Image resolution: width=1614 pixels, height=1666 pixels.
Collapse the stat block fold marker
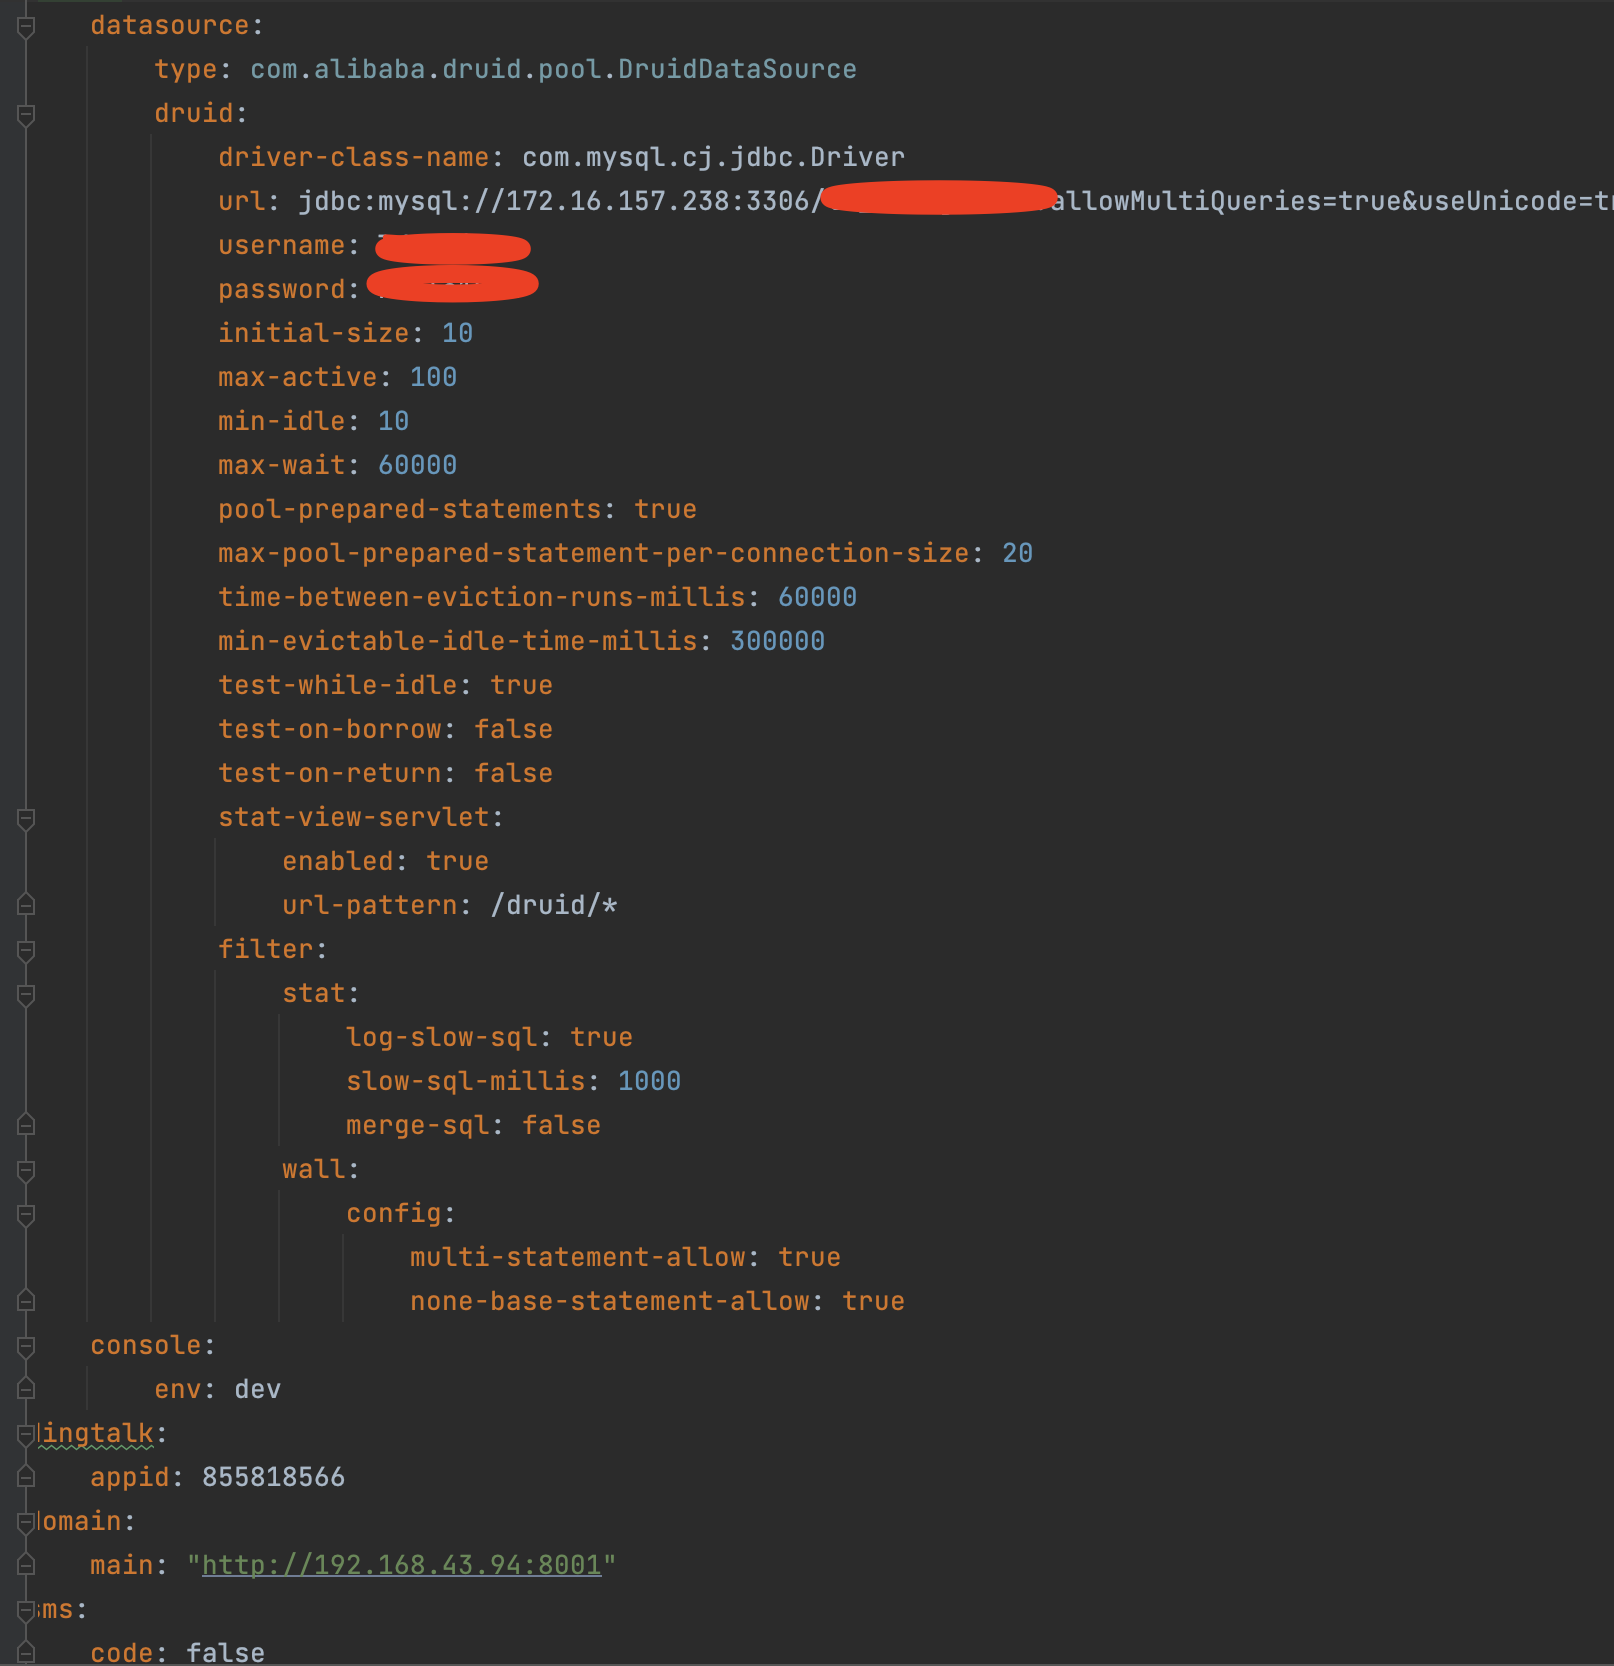pos(26,995)
